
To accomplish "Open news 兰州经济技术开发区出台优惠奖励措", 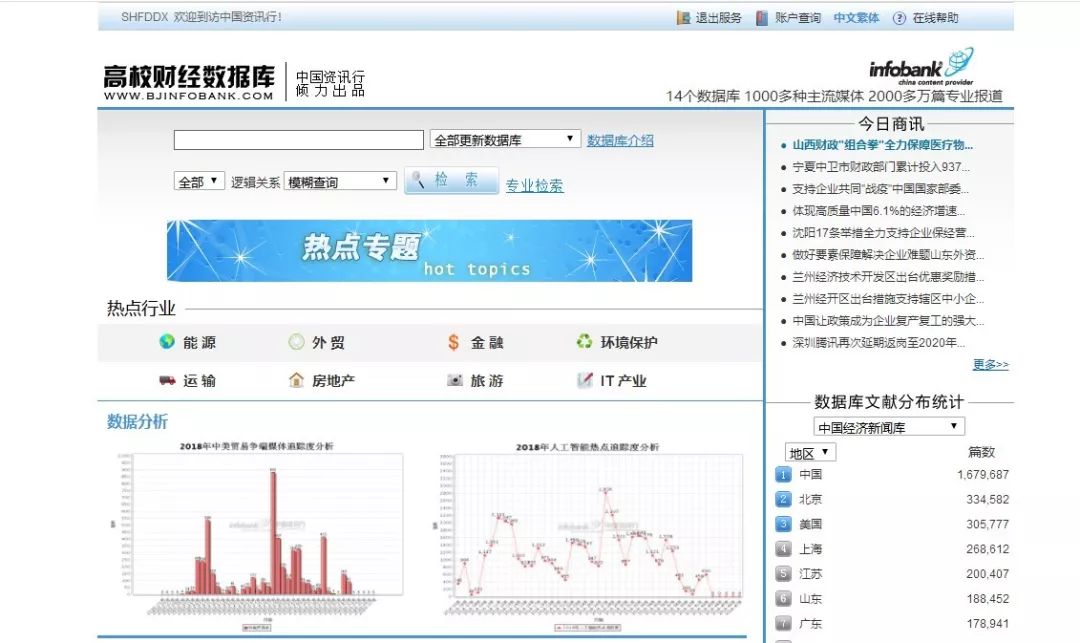I will click(888, 277).
